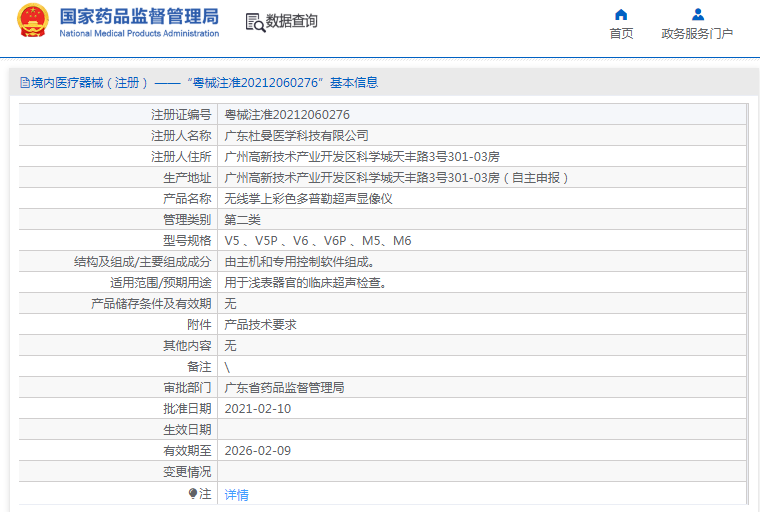Click the document icon before 境内医疗器械
760x512 pixels.
coord(25,83)
